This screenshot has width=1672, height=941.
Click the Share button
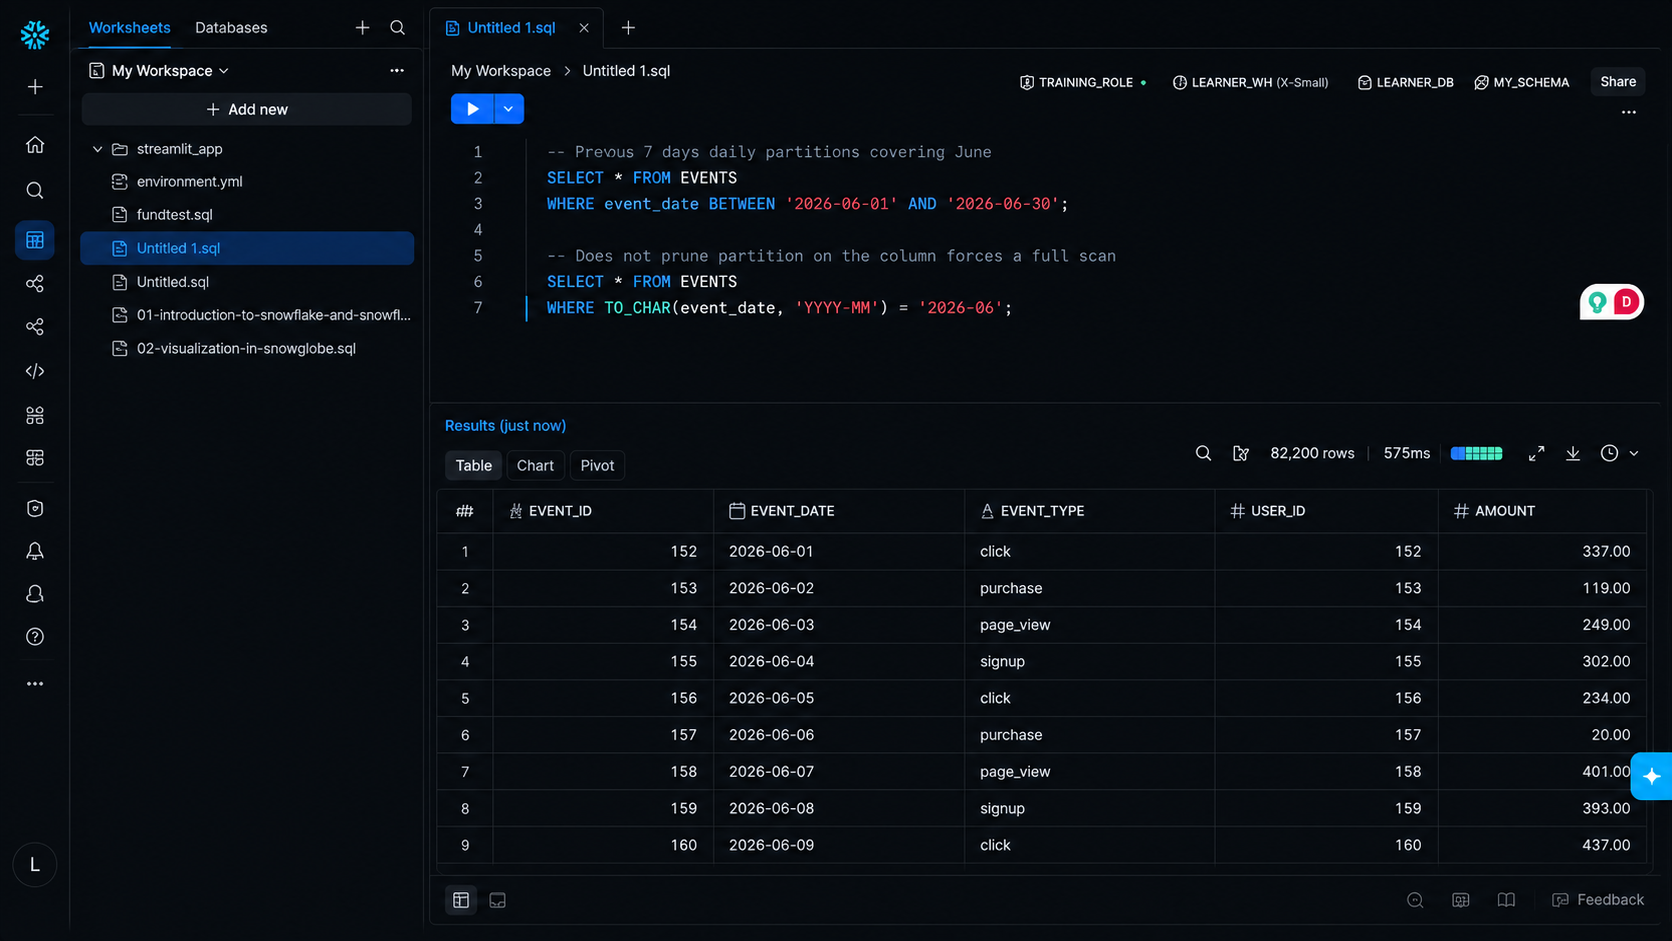(x=1618, y=82)
